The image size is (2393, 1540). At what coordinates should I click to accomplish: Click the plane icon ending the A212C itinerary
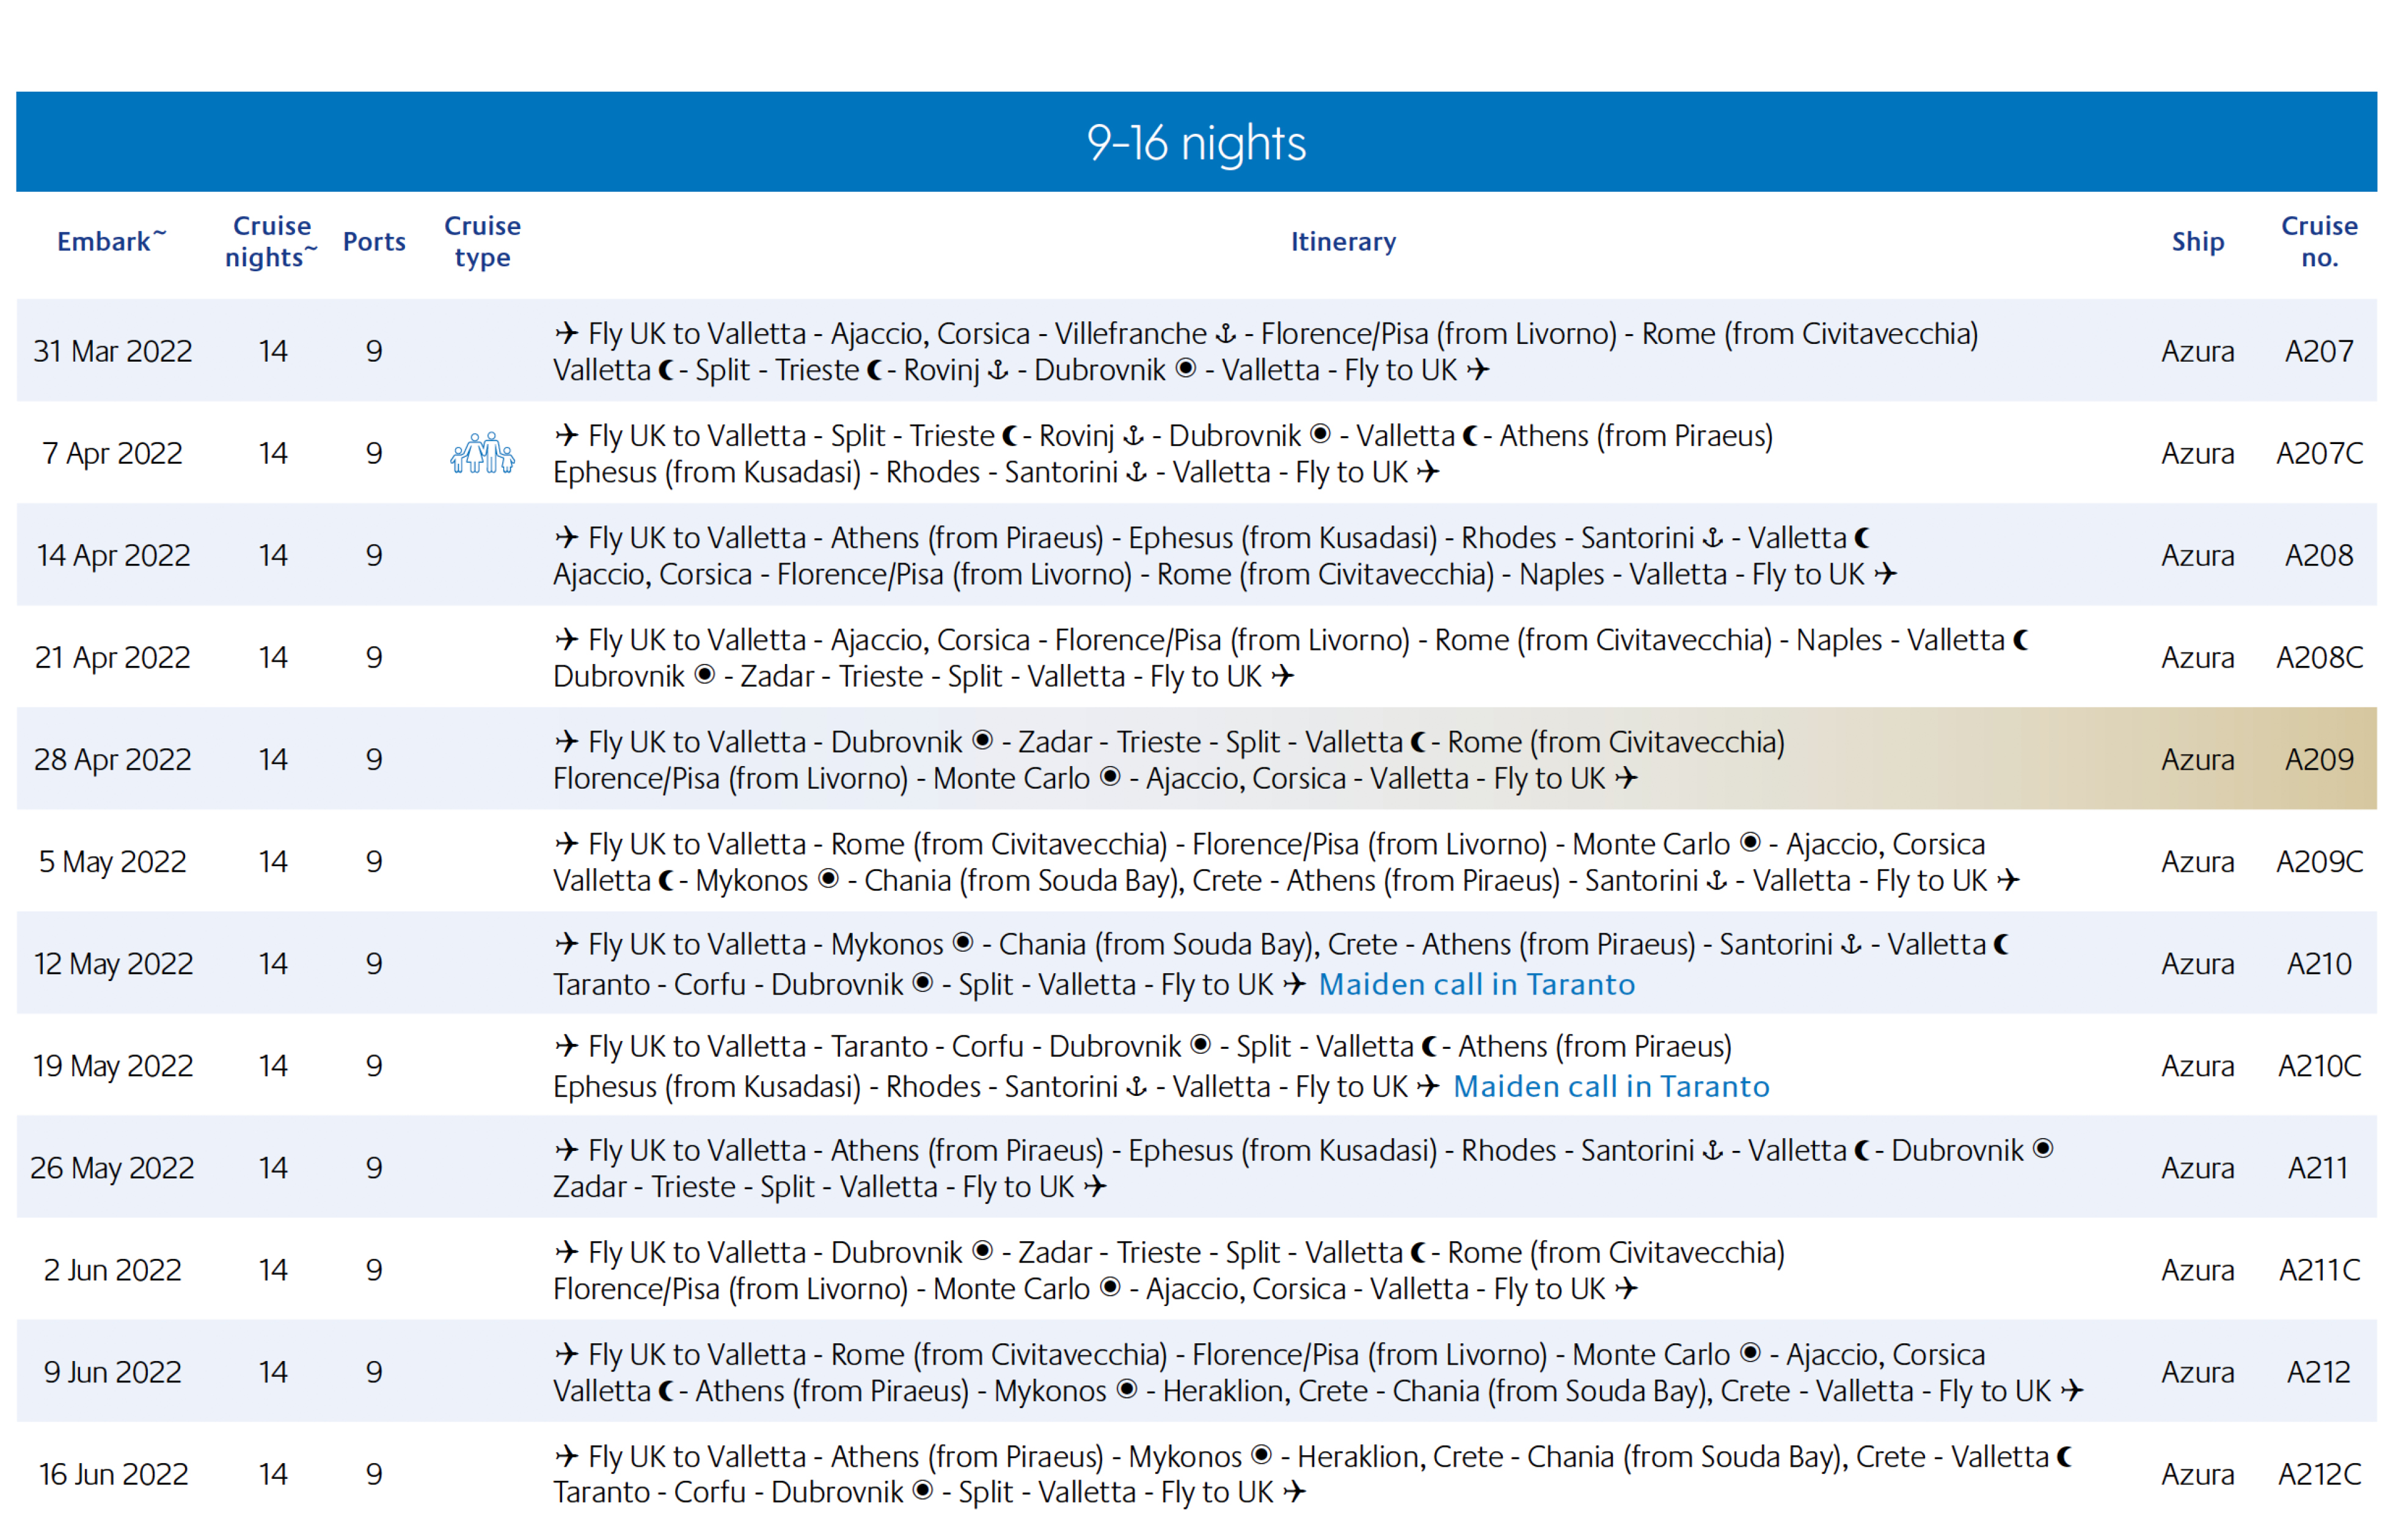tap(1295, 1492)
